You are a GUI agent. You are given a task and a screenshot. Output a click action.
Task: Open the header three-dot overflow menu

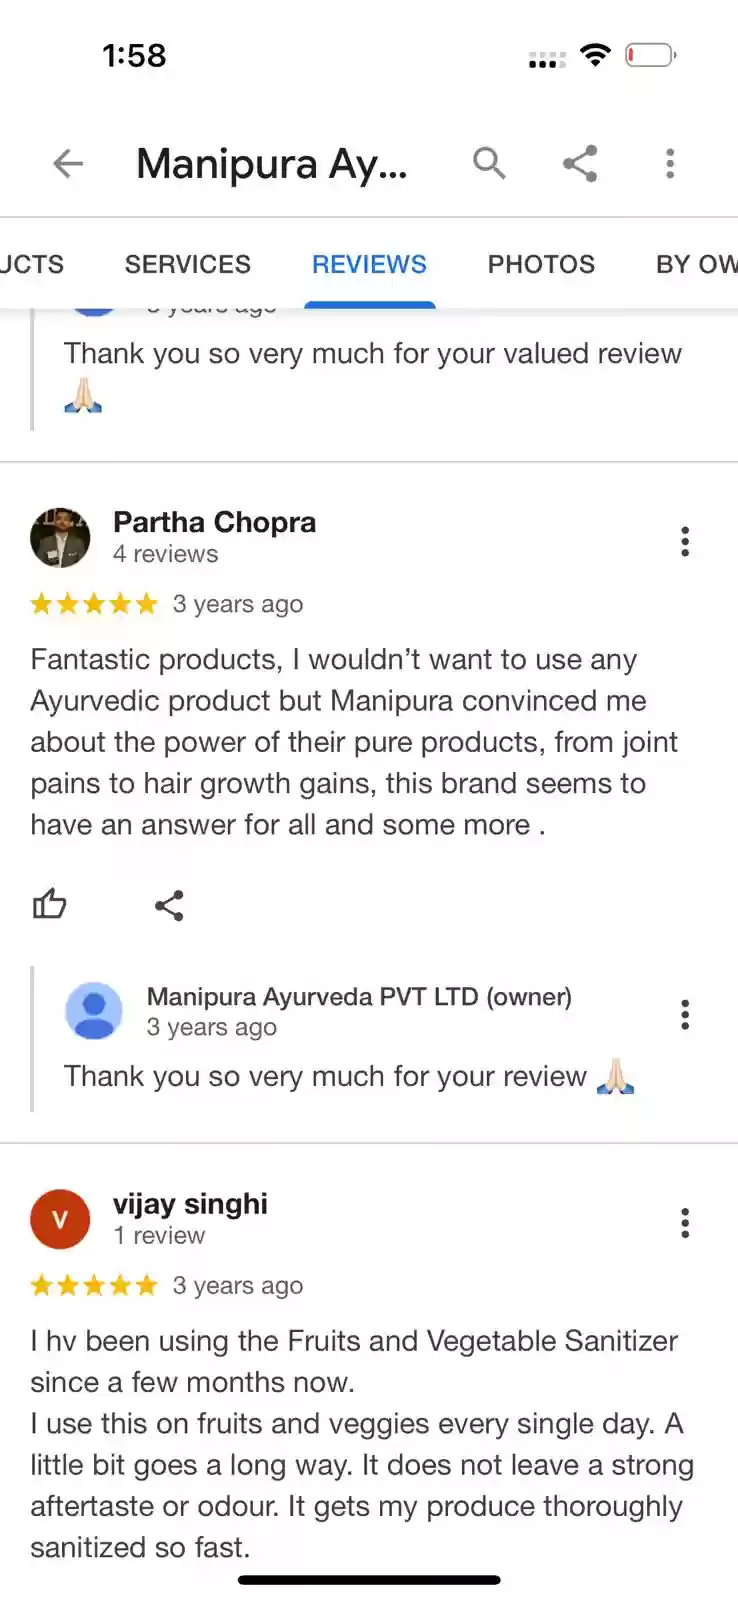click(670, 163)
